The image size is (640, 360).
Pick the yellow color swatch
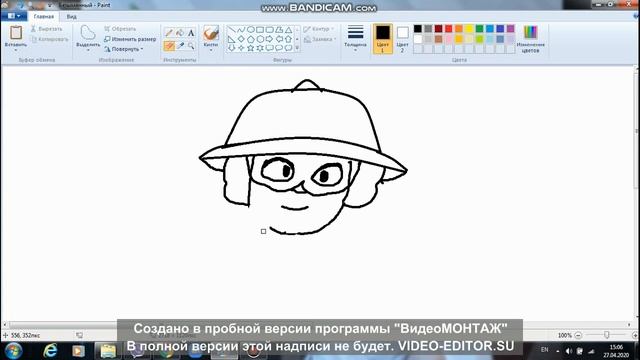pos(469,29)
